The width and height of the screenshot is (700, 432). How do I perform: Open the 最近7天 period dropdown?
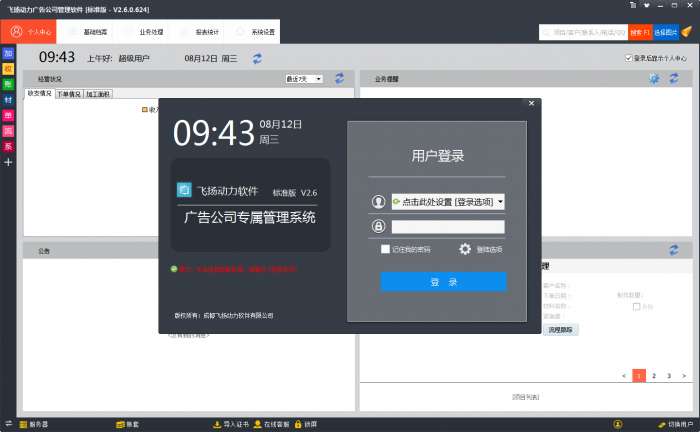click(304, 79)
